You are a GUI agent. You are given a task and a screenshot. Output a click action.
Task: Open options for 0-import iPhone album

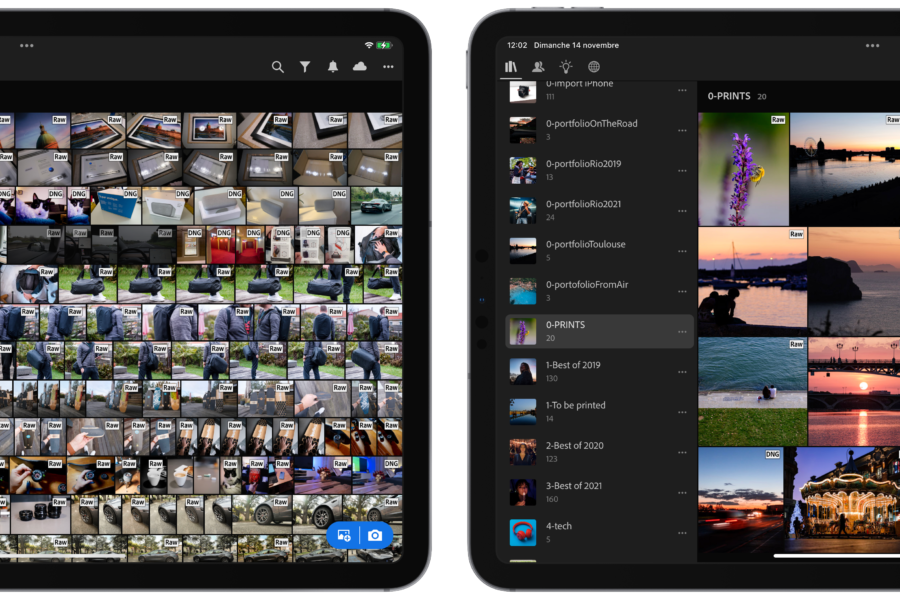pyautogui.click(x=682, y=90)
